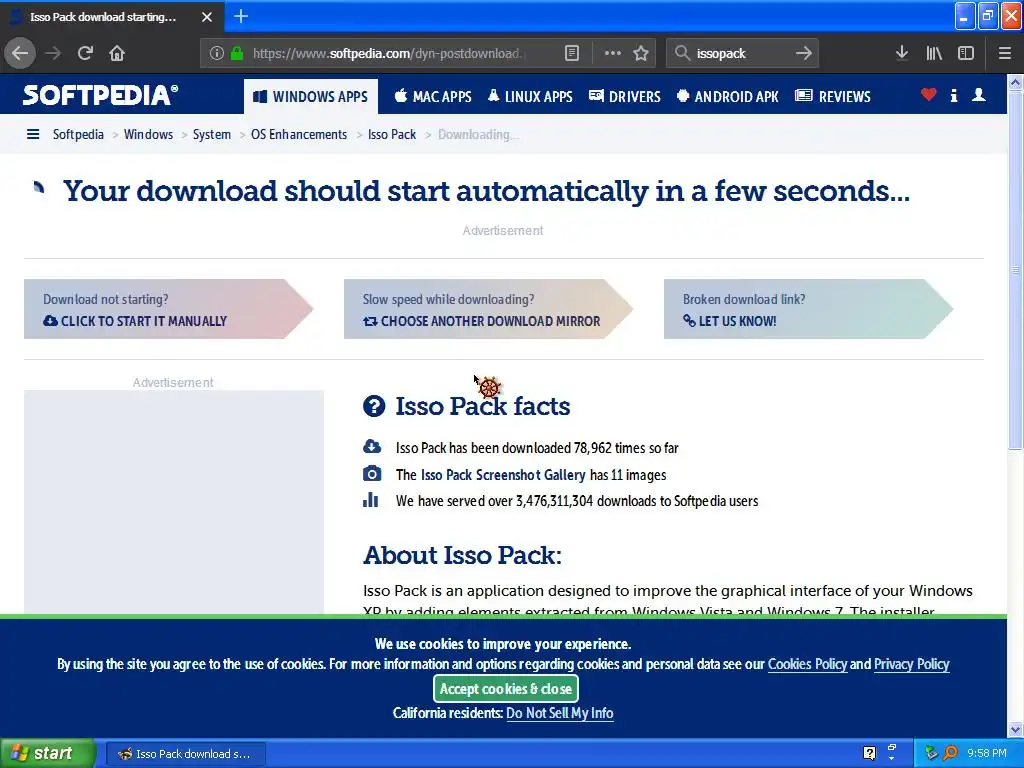Click the page vertical scrollbar thumb
Viewport: 1024px width, 768px height.
pos(1016,270)
